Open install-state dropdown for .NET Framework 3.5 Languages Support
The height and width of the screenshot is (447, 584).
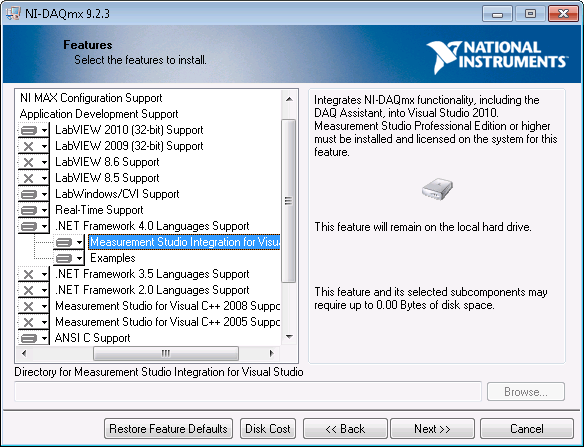point(33,275)
